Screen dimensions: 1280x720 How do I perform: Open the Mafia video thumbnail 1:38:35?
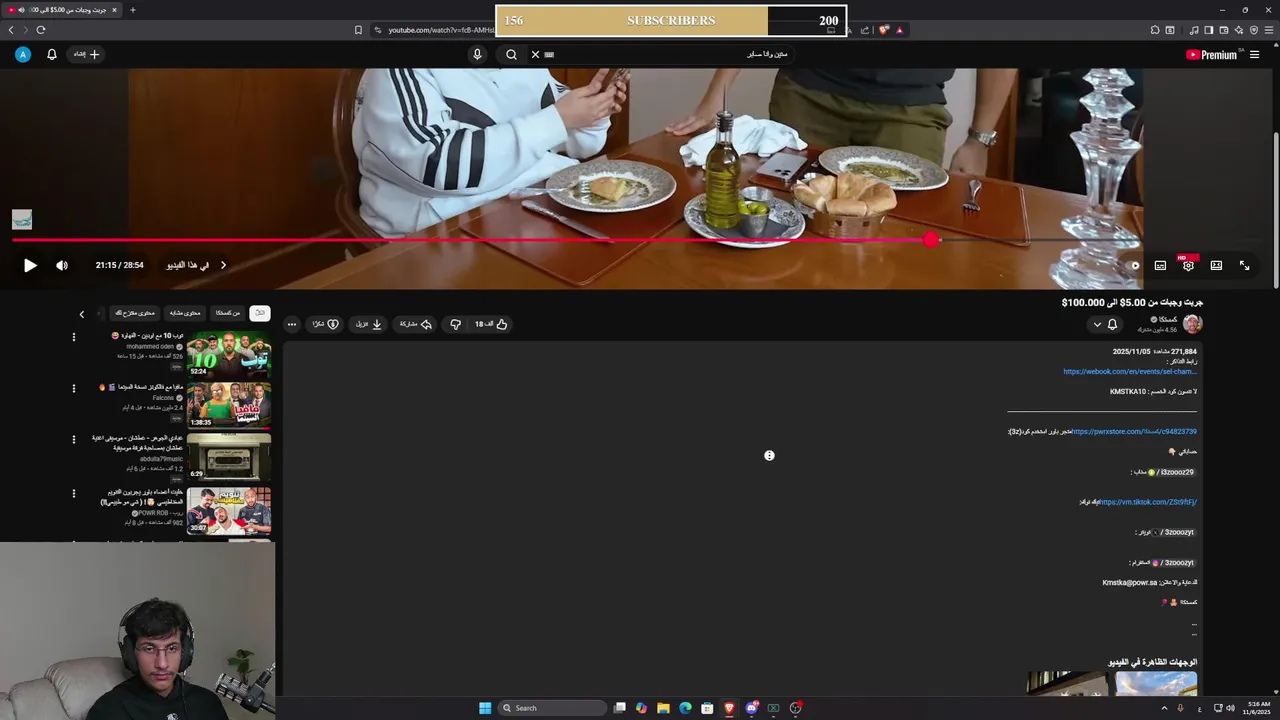pyautogui.click(x=229, y=405)
